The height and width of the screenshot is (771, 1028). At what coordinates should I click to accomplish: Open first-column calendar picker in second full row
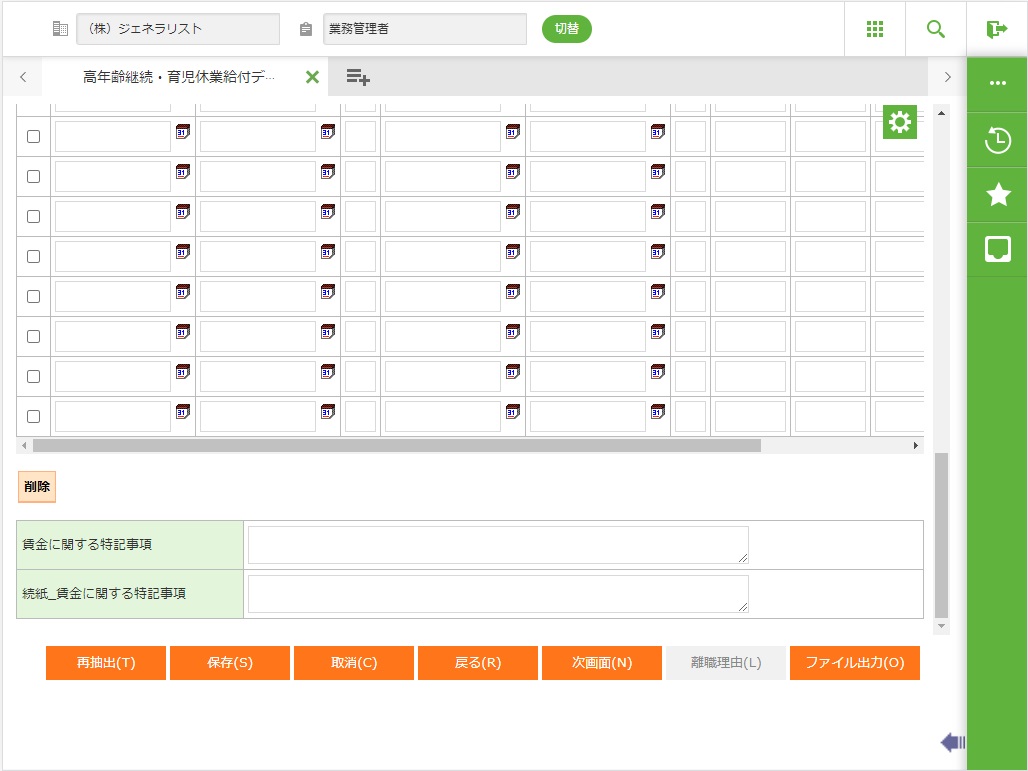pos(183,172)
